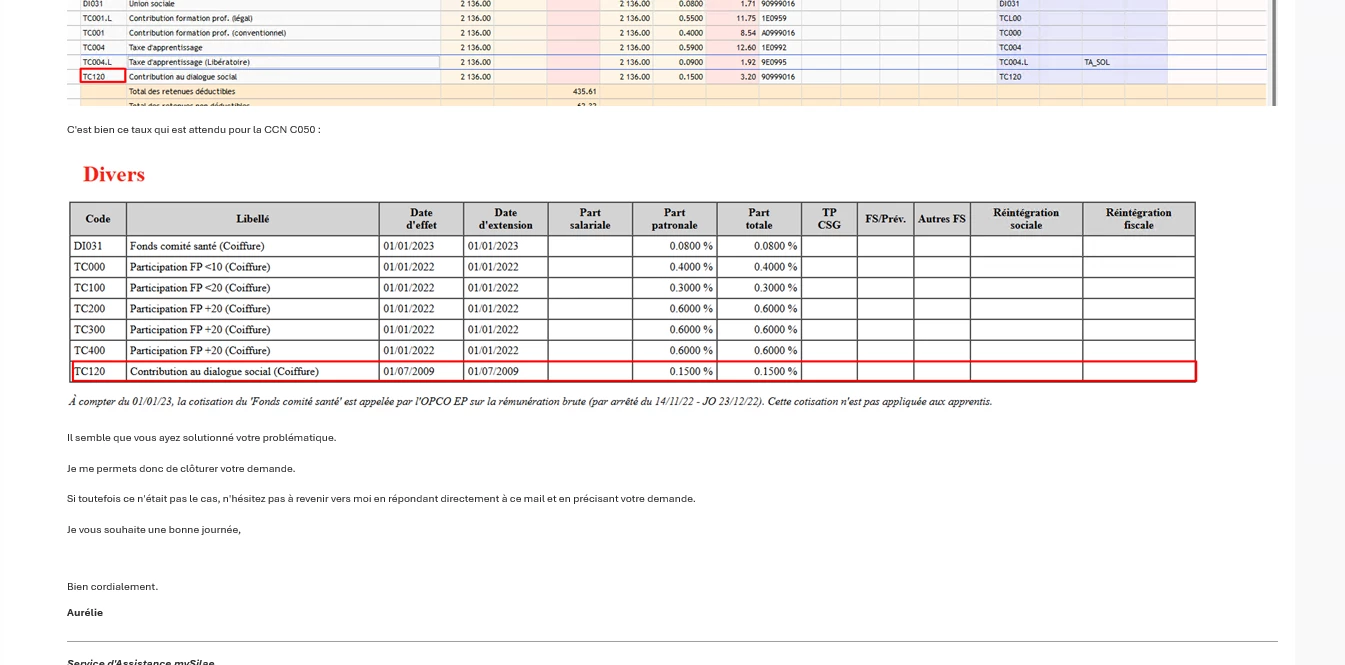Click the 'Part totale' column header
Image resolution: width=1345 pixels, height=665 pixels.
[759, 219]
